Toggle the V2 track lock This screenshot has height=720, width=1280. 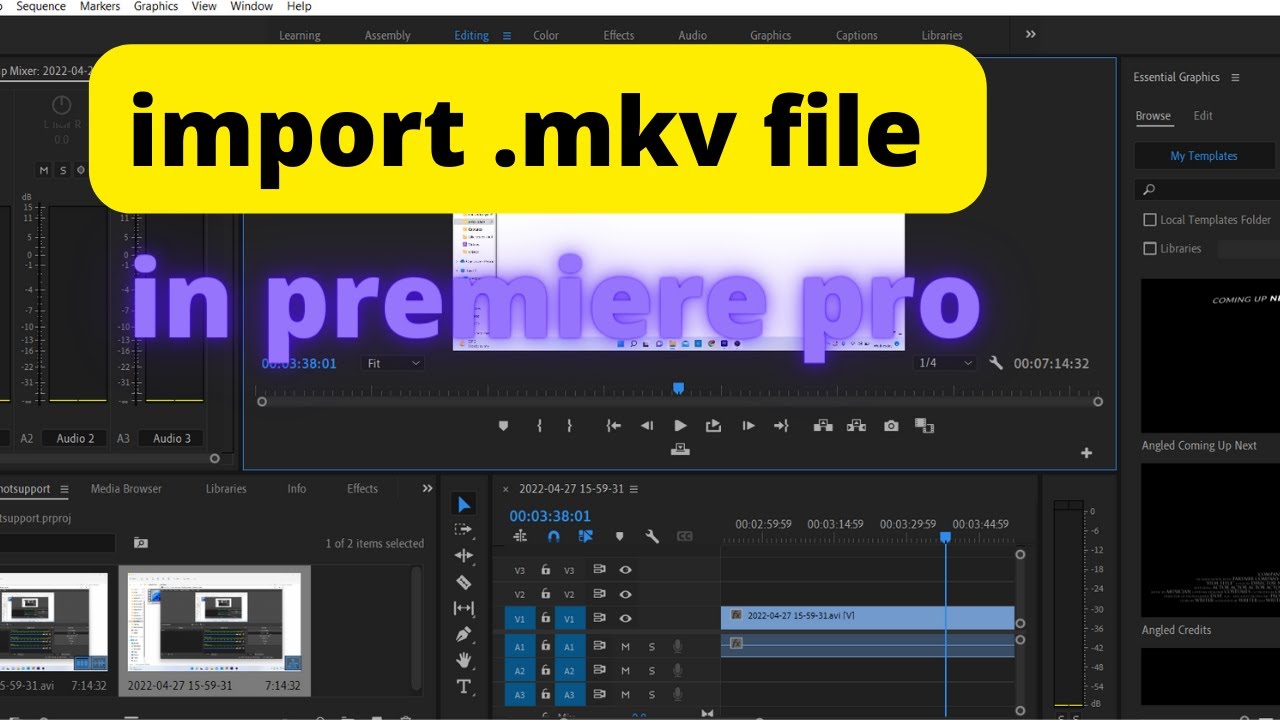tap(545, 594)
